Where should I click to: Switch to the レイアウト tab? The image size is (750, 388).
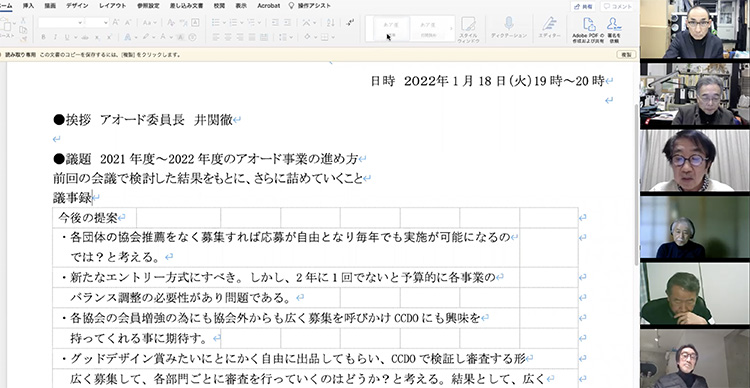tap(112, 6)
